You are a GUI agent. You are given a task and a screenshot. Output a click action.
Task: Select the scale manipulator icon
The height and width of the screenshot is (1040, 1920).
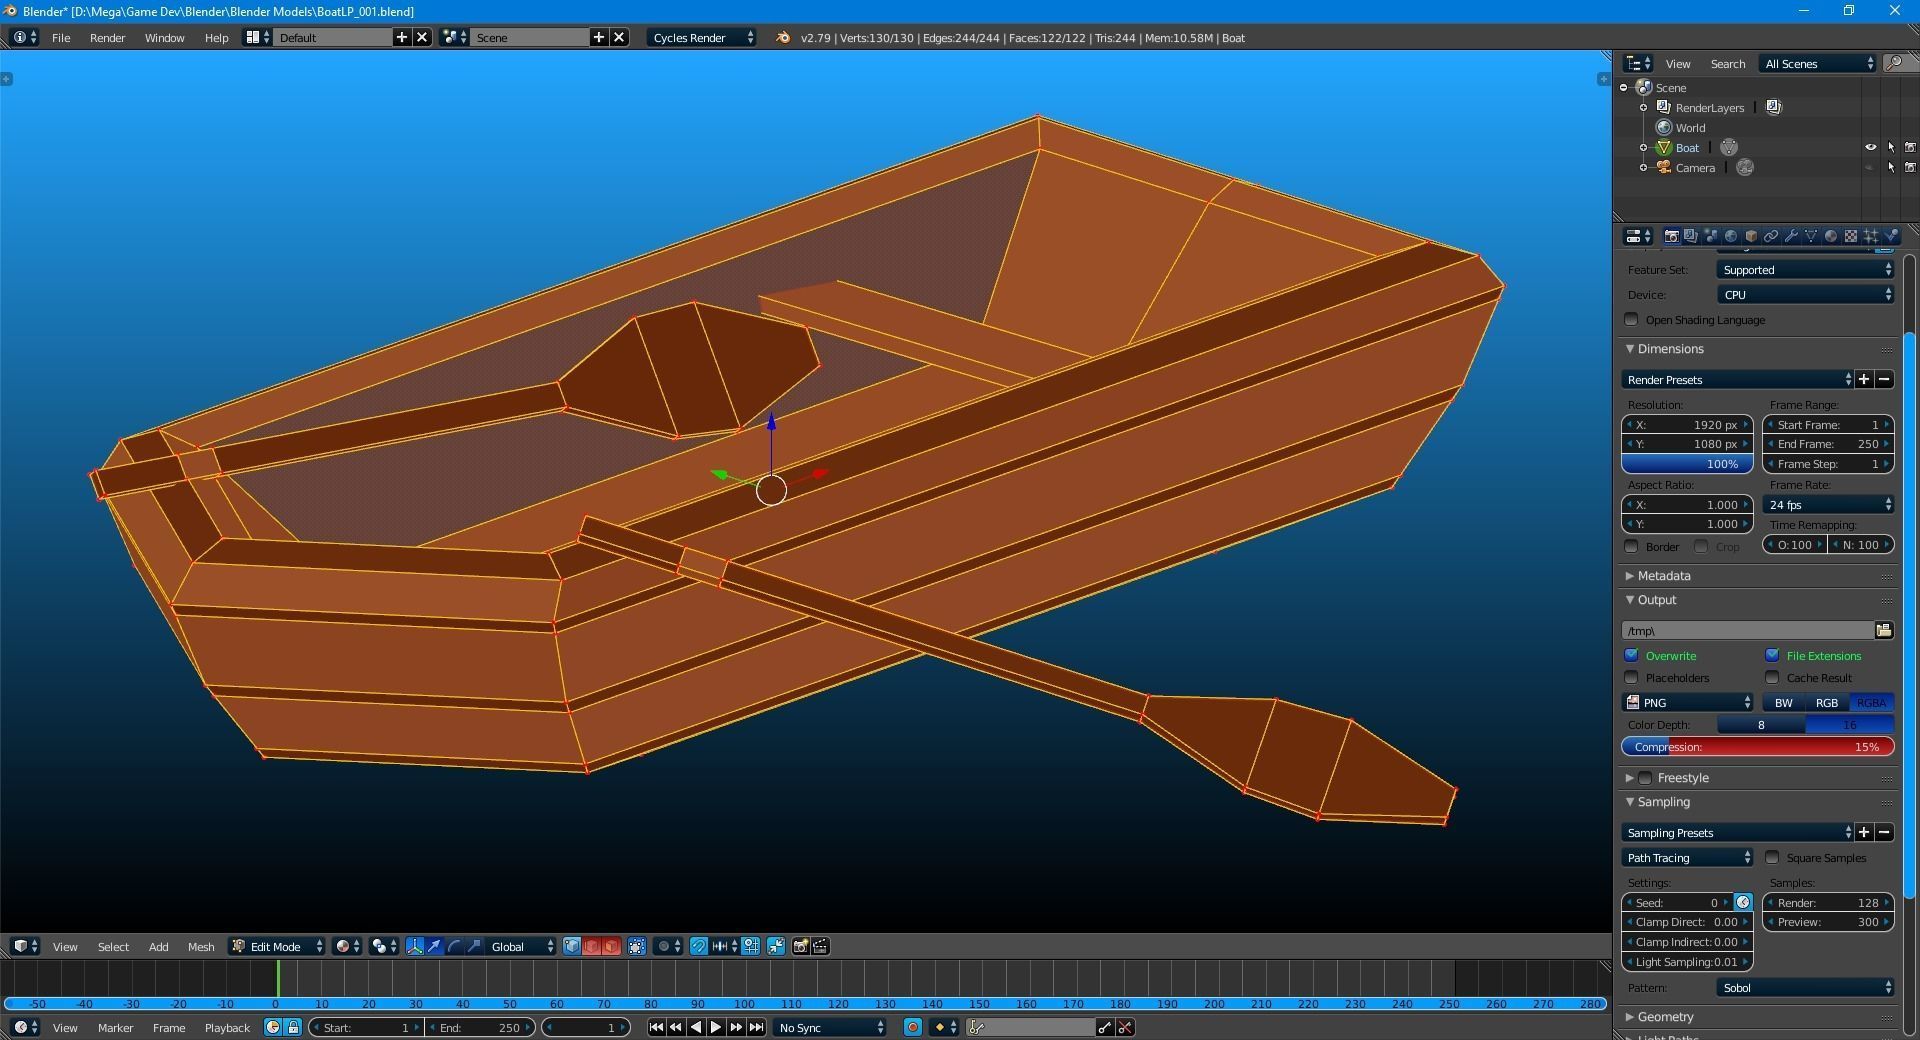click(x=475, y=946)
